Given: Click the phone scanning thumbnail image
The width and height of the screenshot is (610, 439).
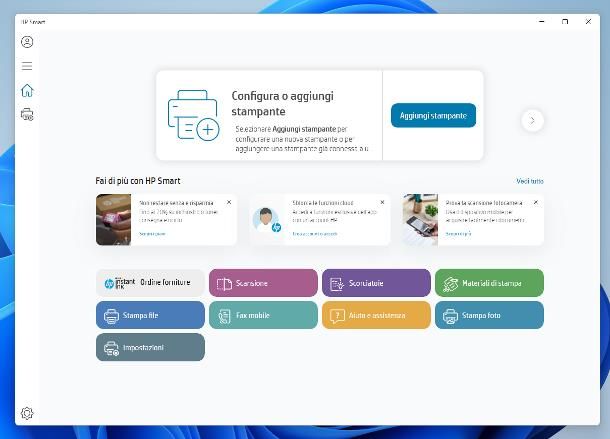Looking at the screenshot, I should click(x=420, y=220).
